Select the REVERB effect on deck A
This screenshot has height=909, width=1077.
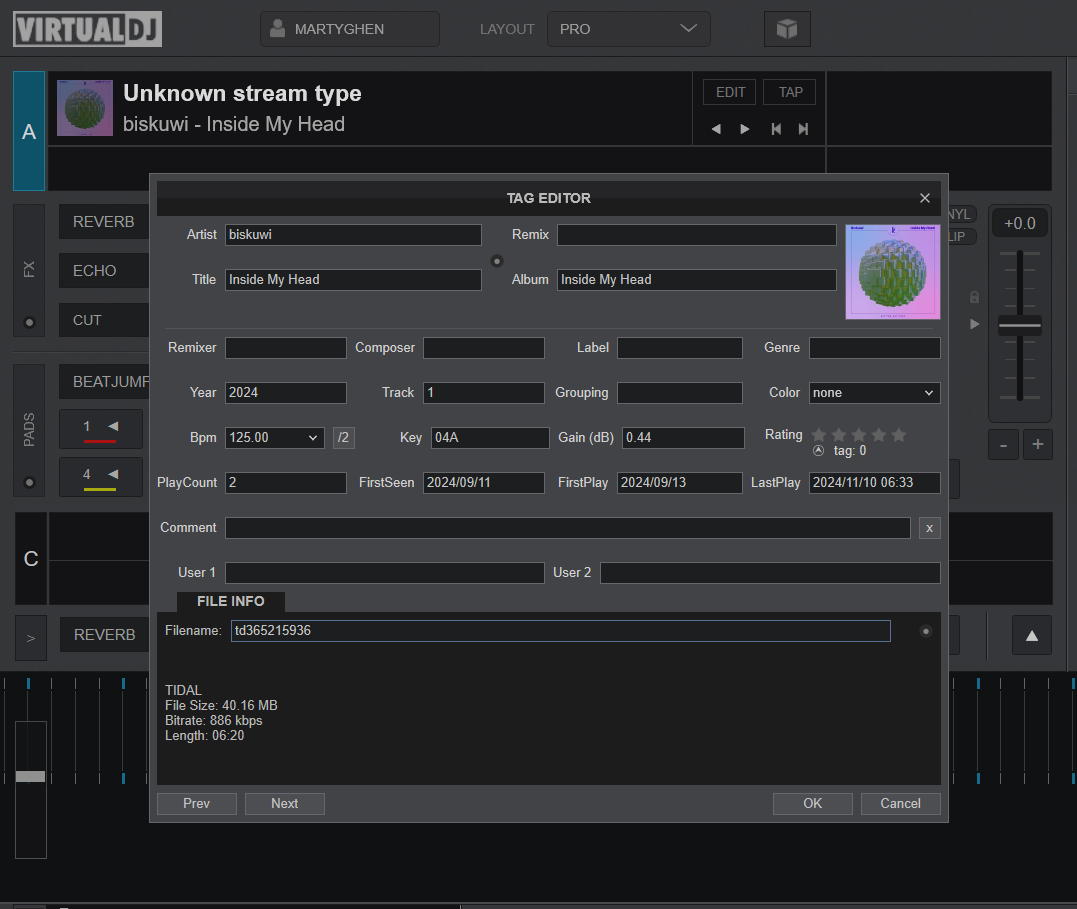point(104,222)
